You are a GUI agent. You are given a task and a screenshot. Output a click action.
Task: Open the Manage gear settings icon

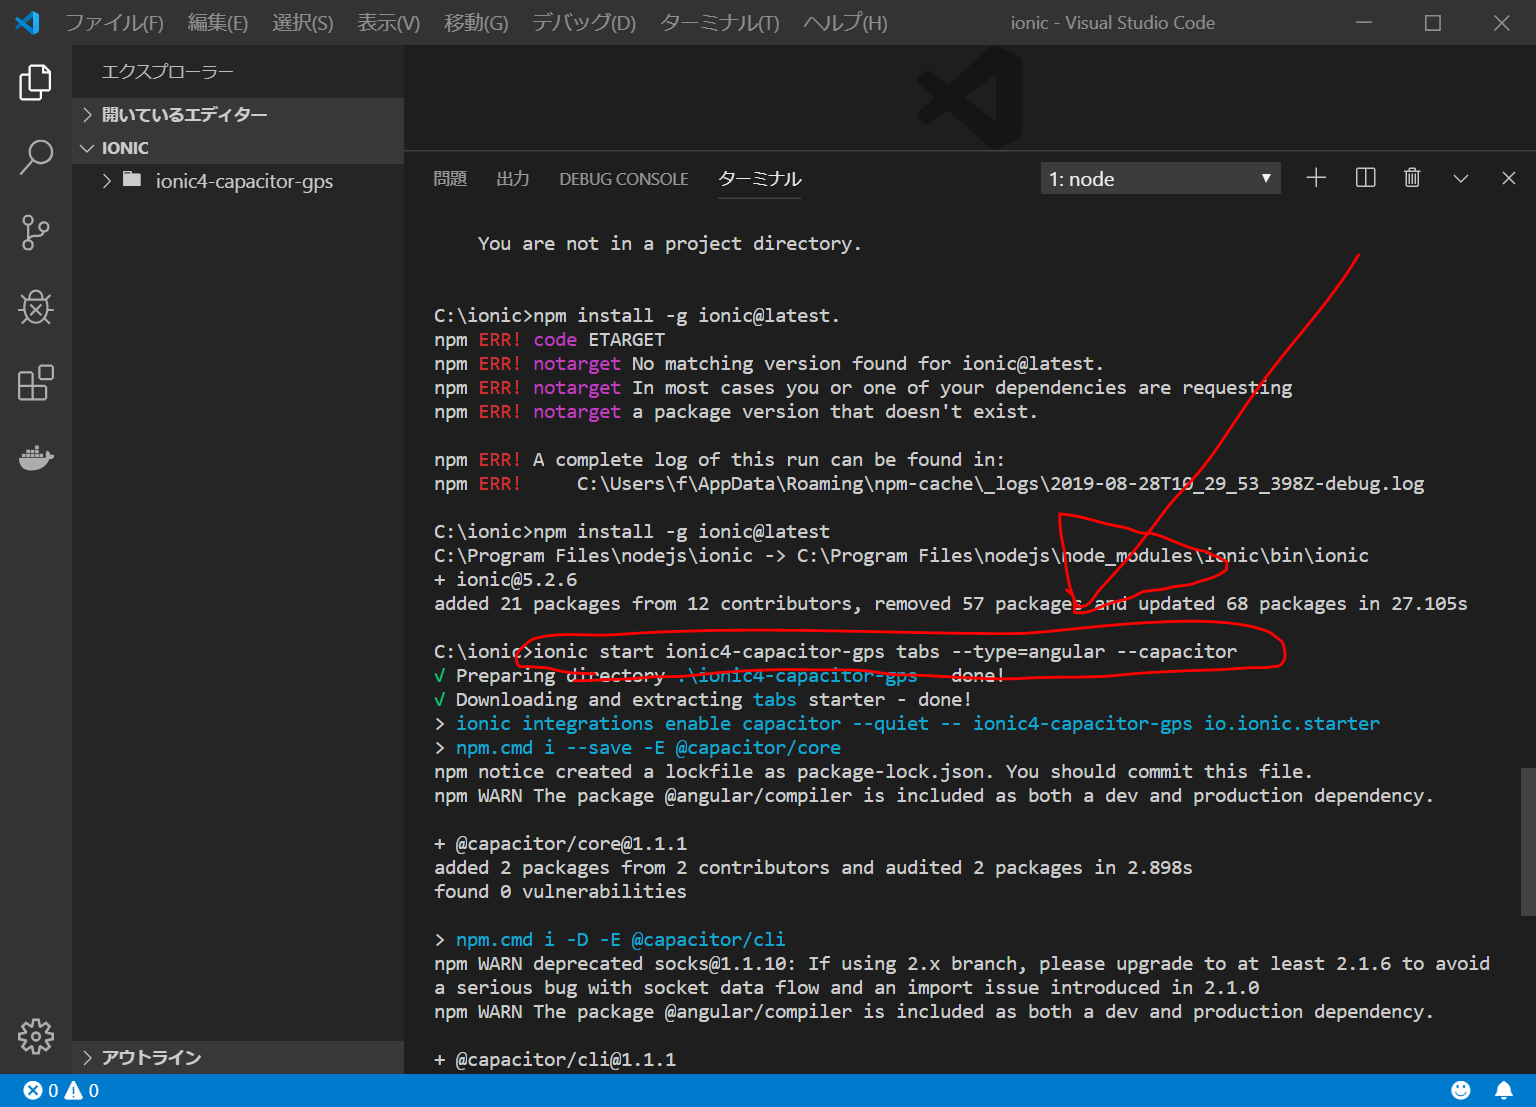point(36,1036)
